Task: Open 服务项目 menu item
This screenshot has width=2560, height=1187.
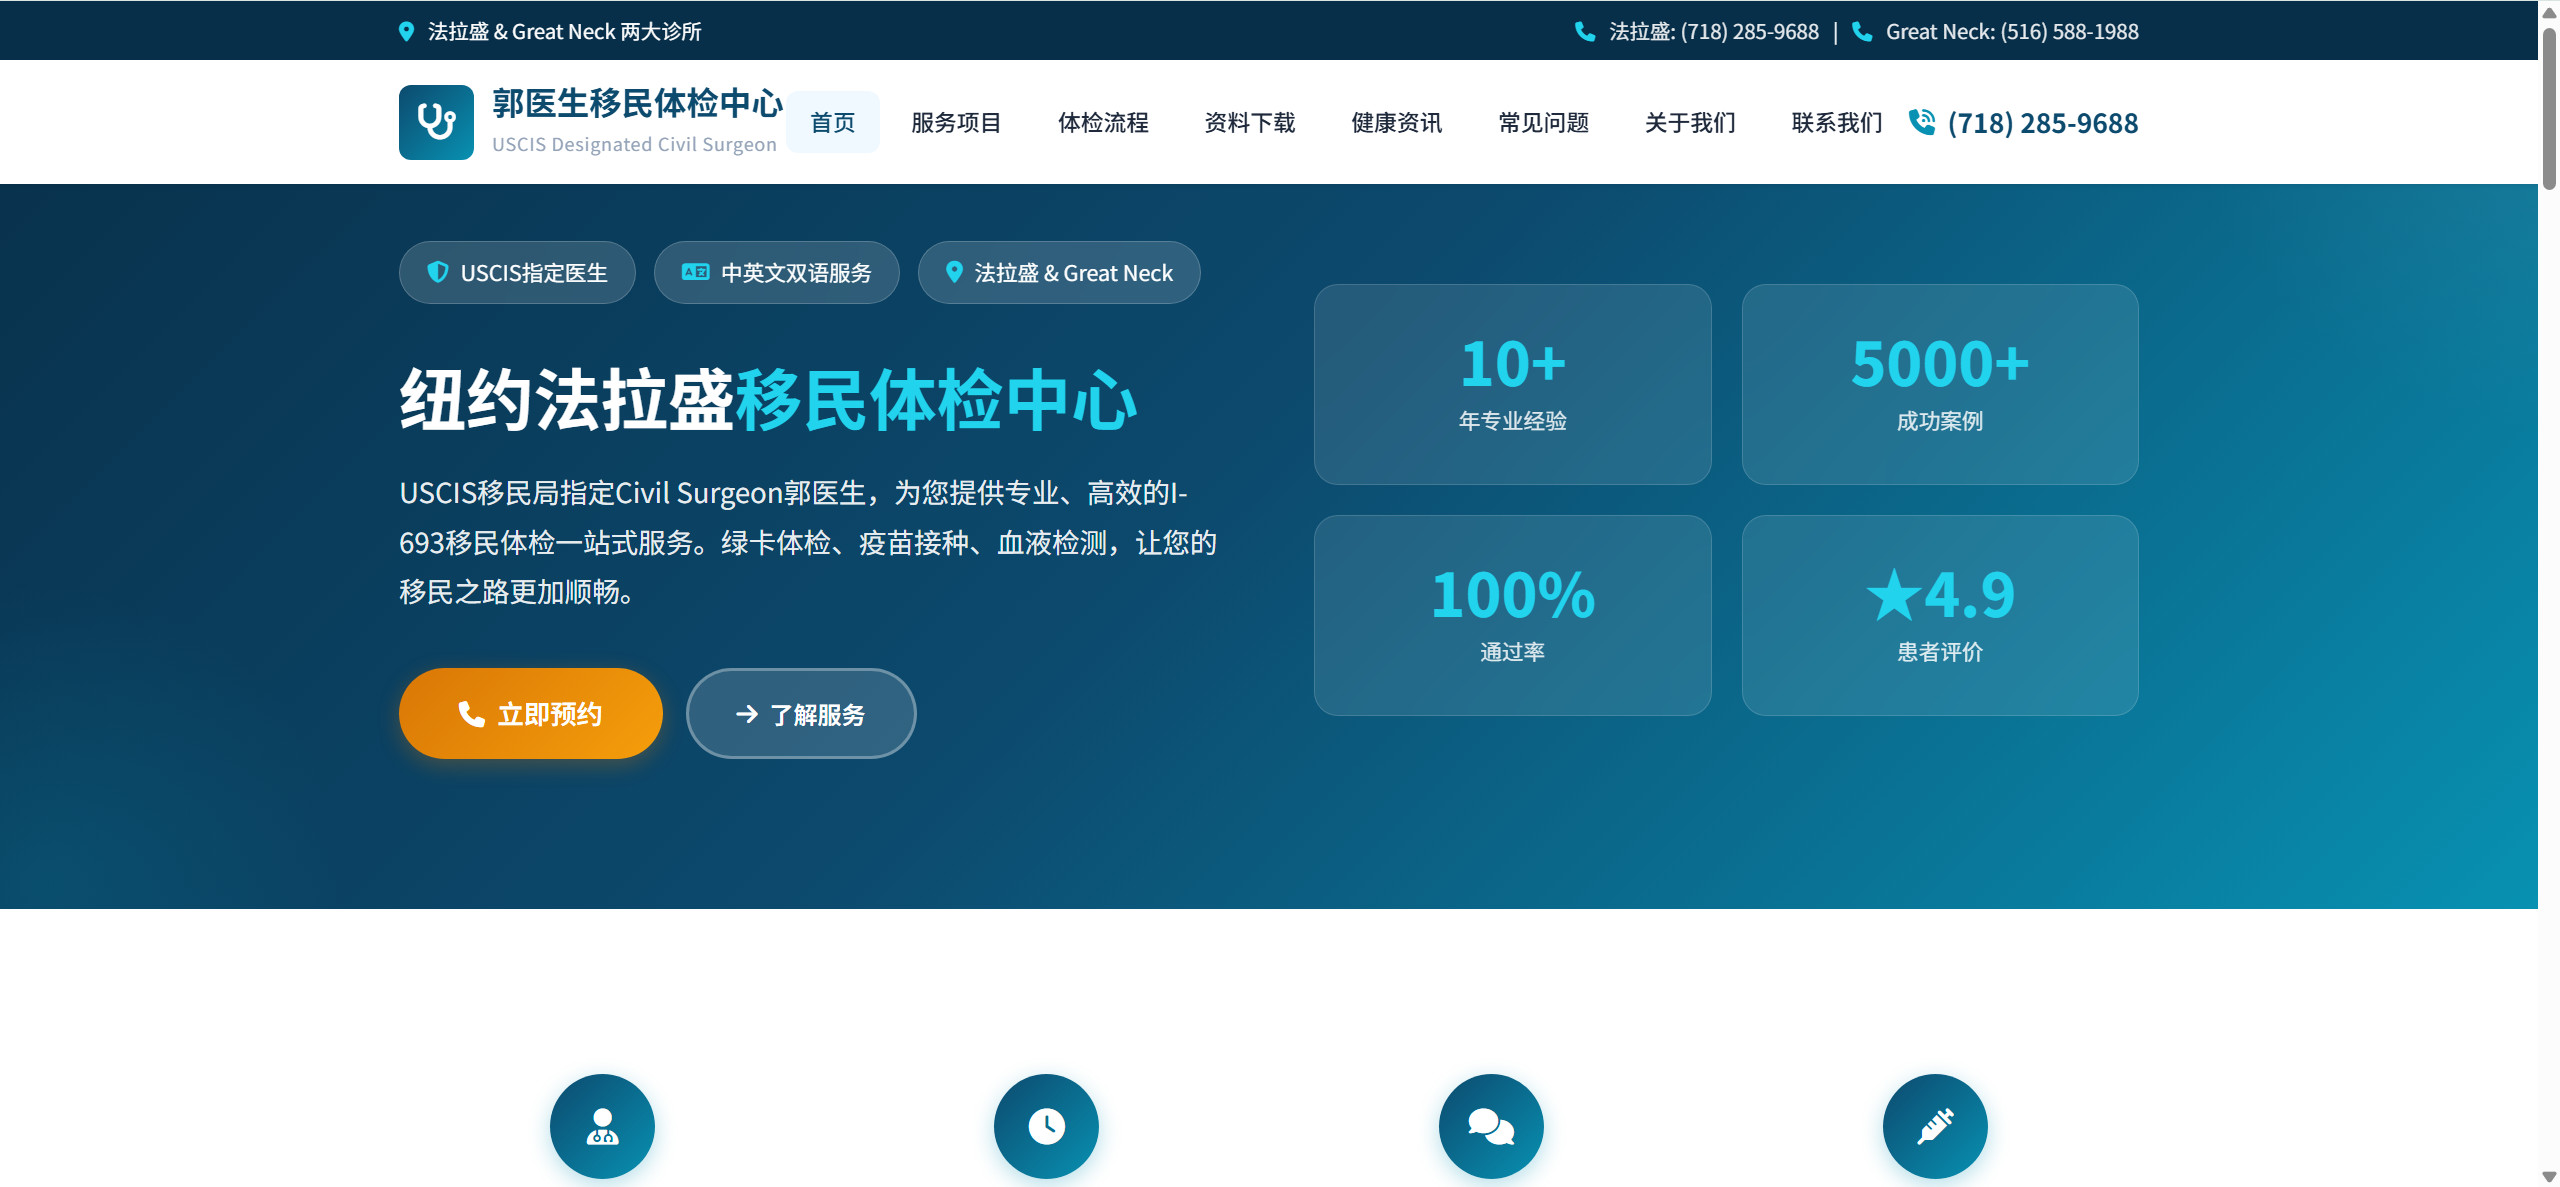Action: (956, 122)
